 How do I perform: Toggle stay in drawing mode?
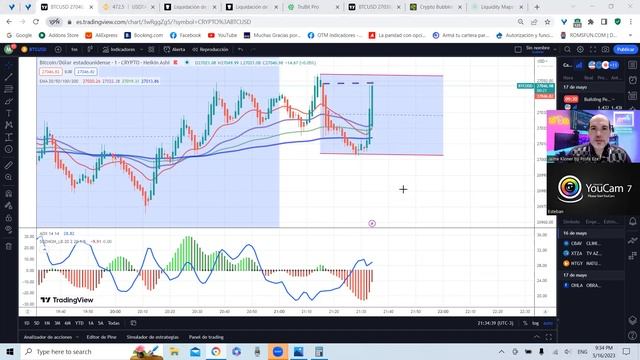coord(9,205)
